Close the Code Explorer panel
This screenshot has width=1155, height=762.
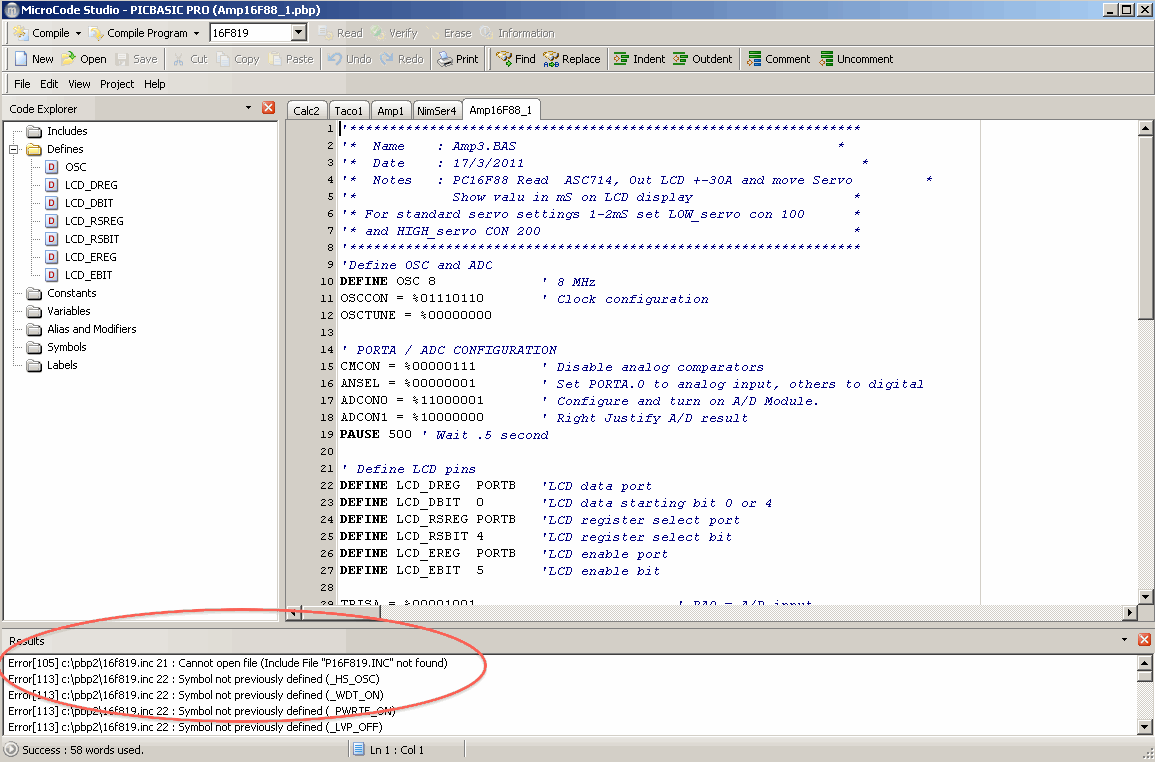pyautogui.click(x=268, y=108)
